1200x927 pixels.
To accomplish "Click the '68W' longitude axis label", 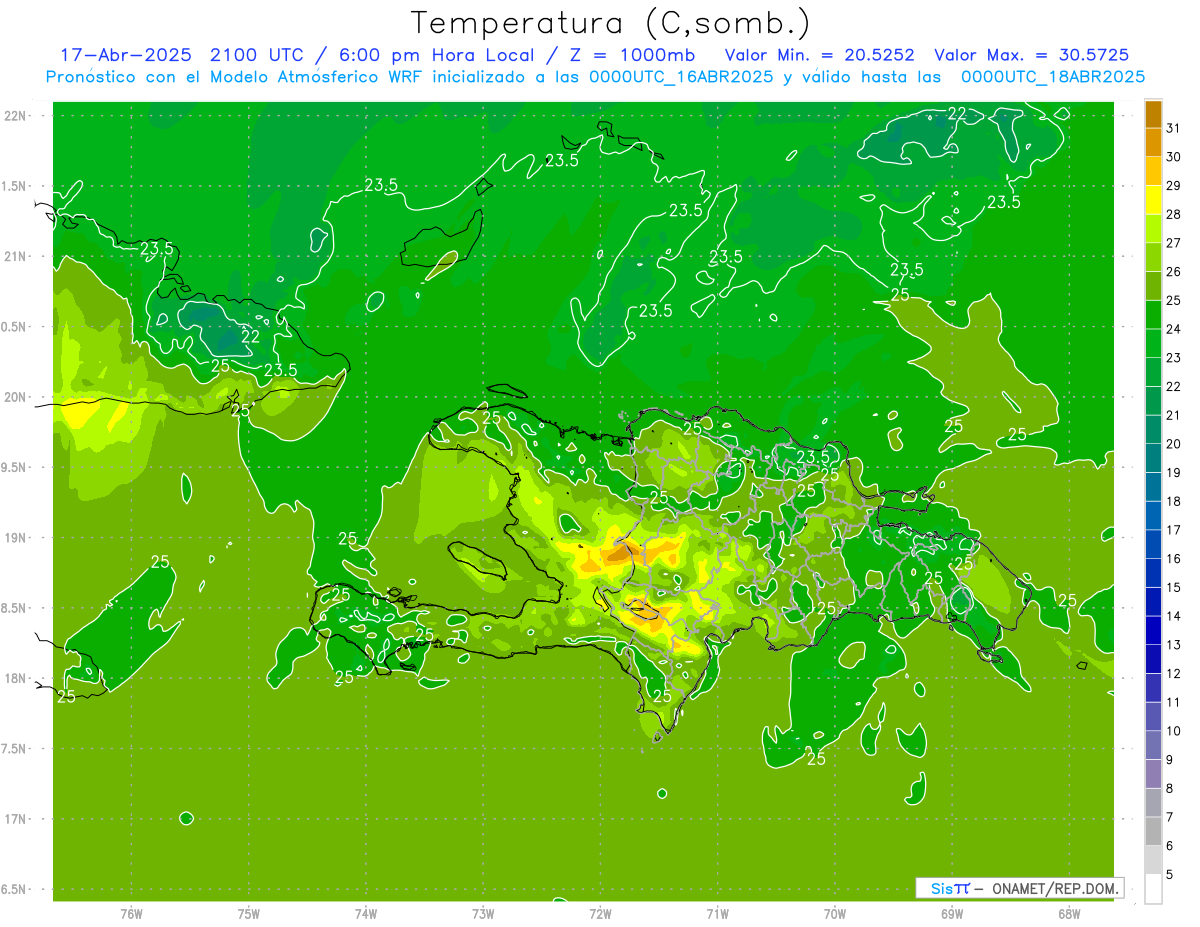I will click(x=1069, y=913).
